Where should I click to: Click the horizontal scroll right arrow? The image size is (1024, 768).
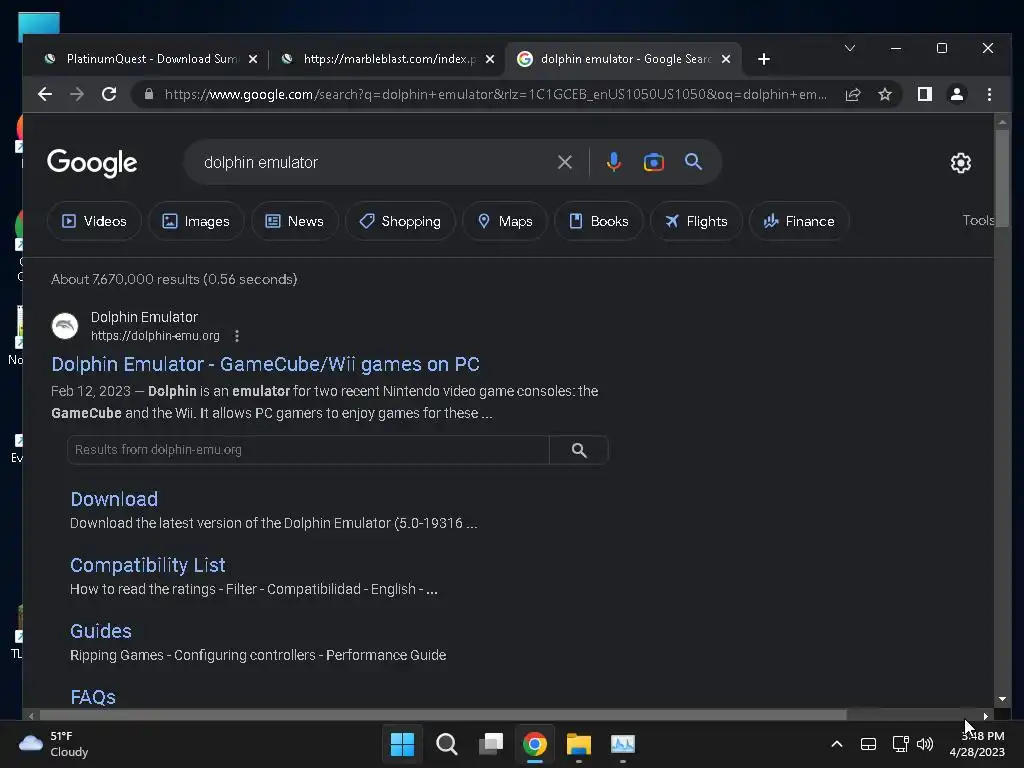click(985, 716)
